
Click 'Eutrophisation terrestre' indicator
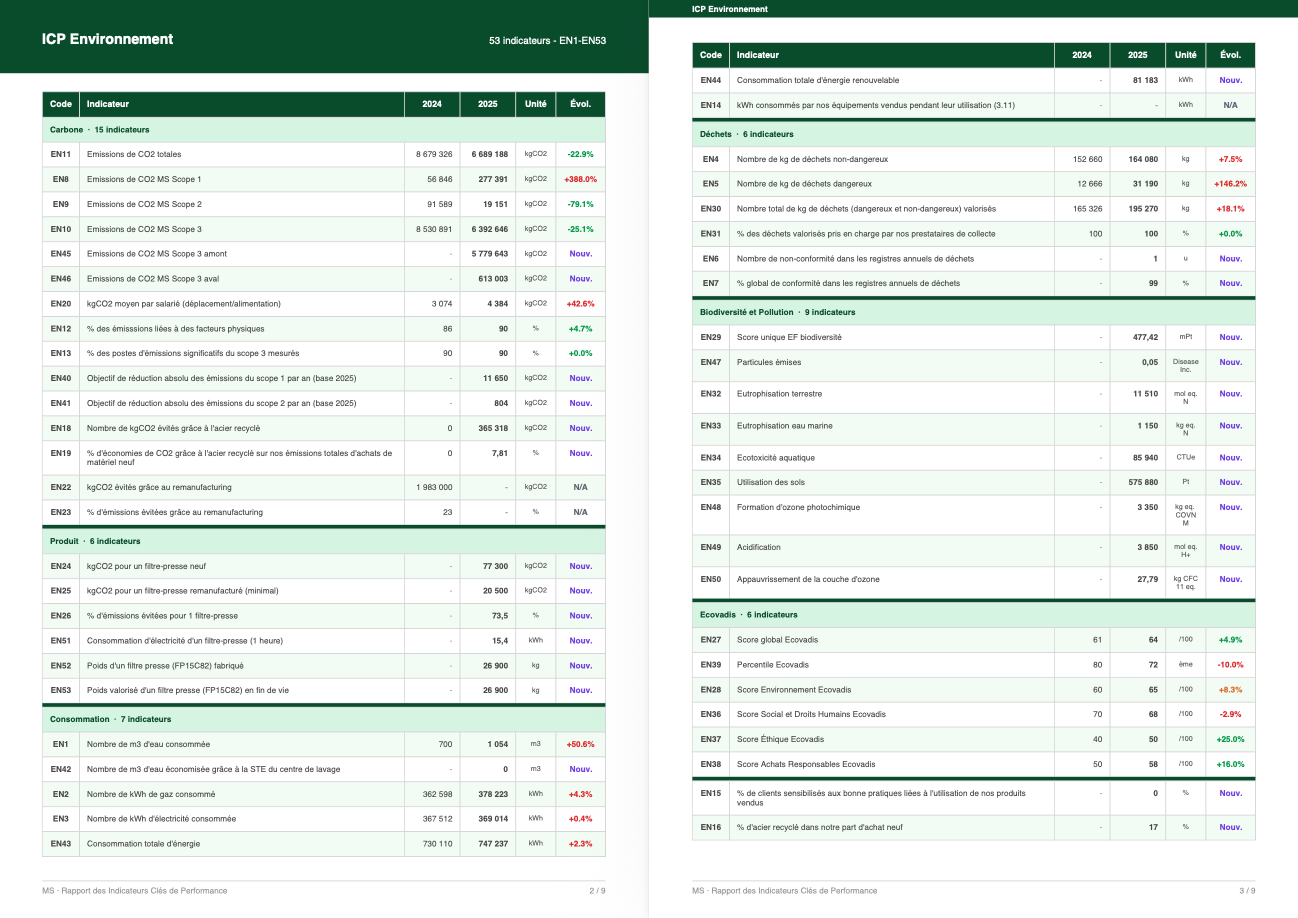click(779, 394)
